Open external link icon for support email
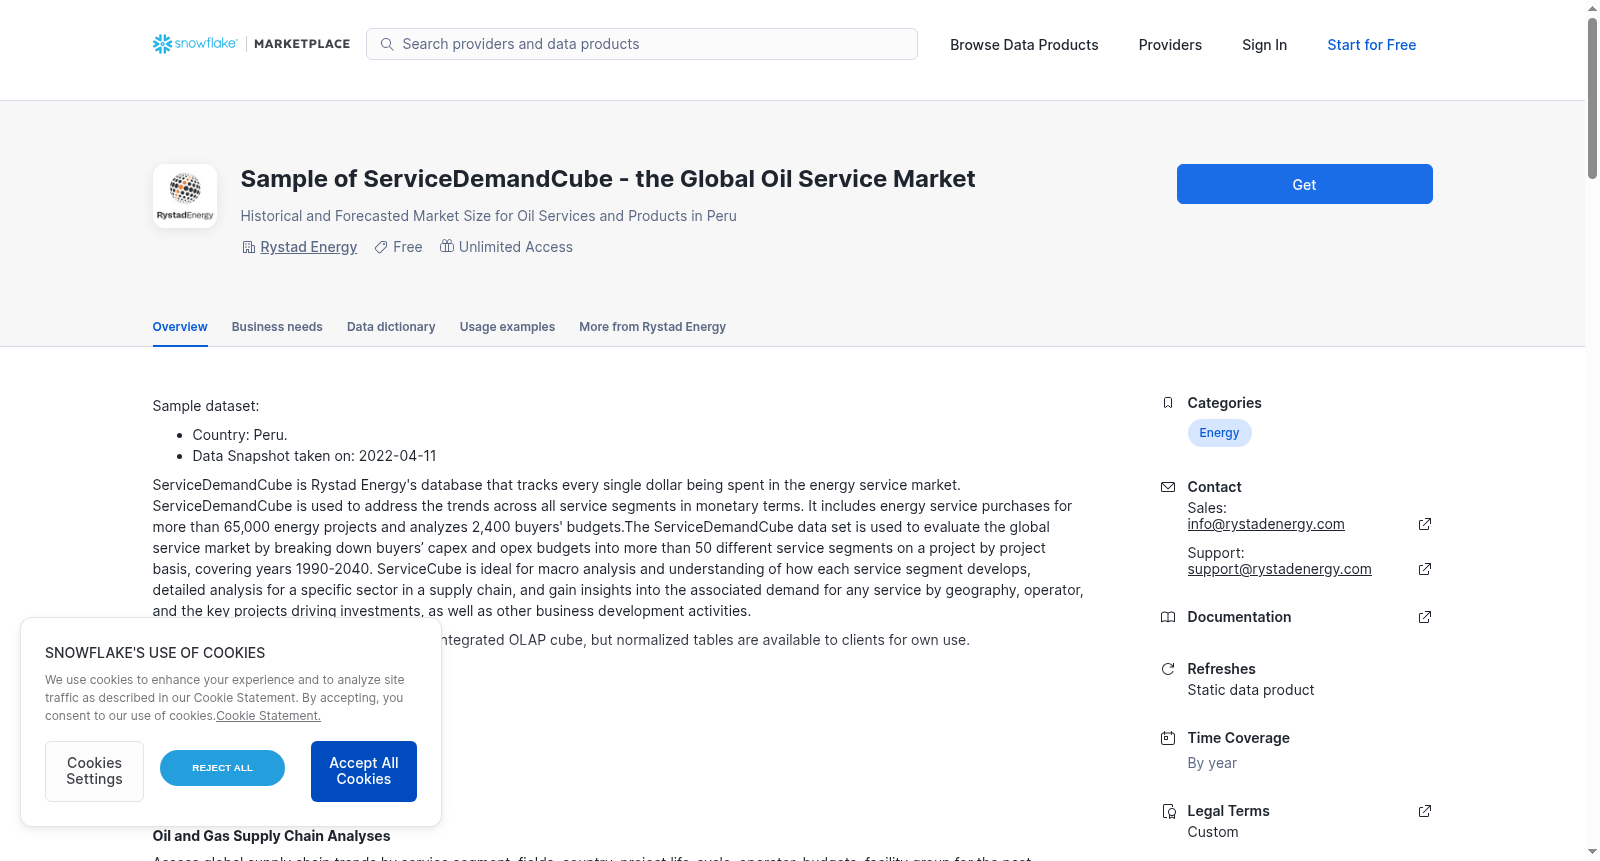The height and width of the screenshot is (861, 1600). 1425,569
